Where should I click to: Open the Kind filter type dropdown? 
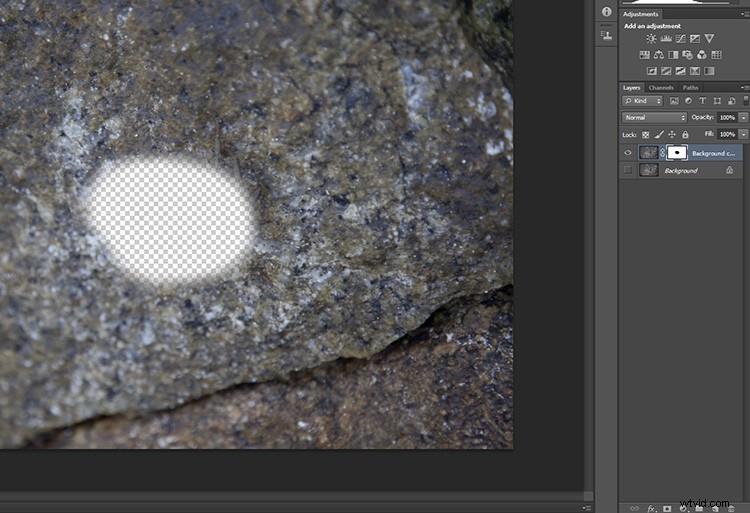point(642,101)
